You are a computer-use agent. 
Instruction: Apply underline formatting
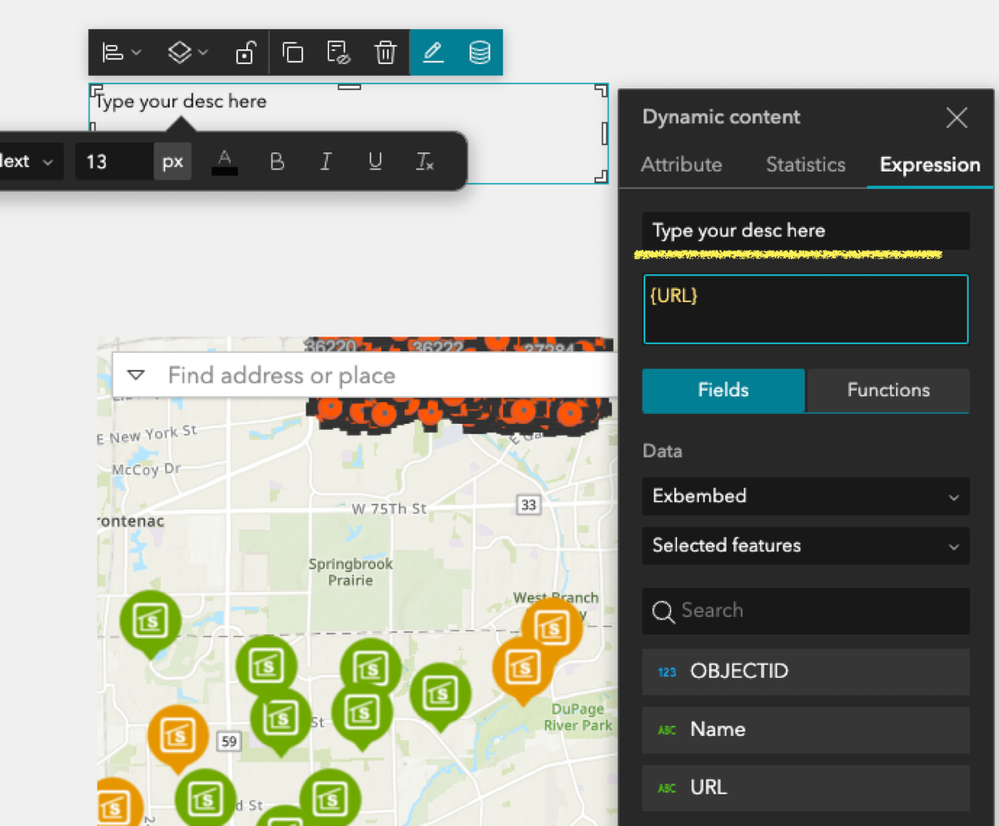[x=375, y=162]
